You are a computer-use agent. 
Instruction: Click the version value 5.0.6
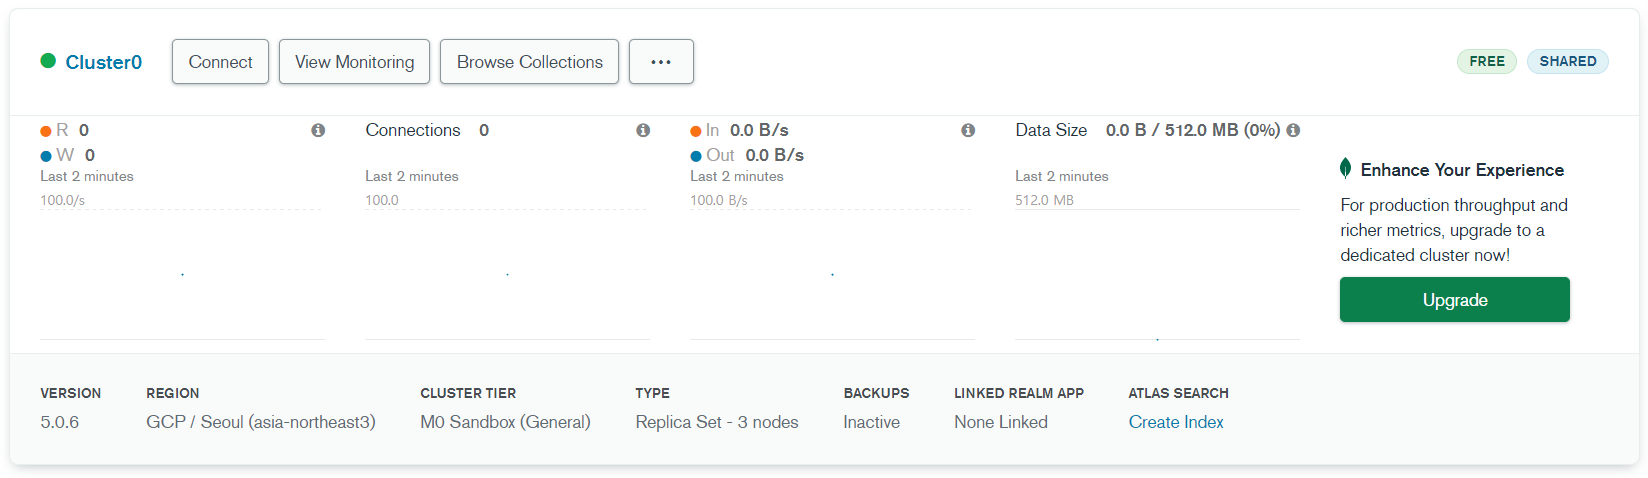click(x=60, y=422)
